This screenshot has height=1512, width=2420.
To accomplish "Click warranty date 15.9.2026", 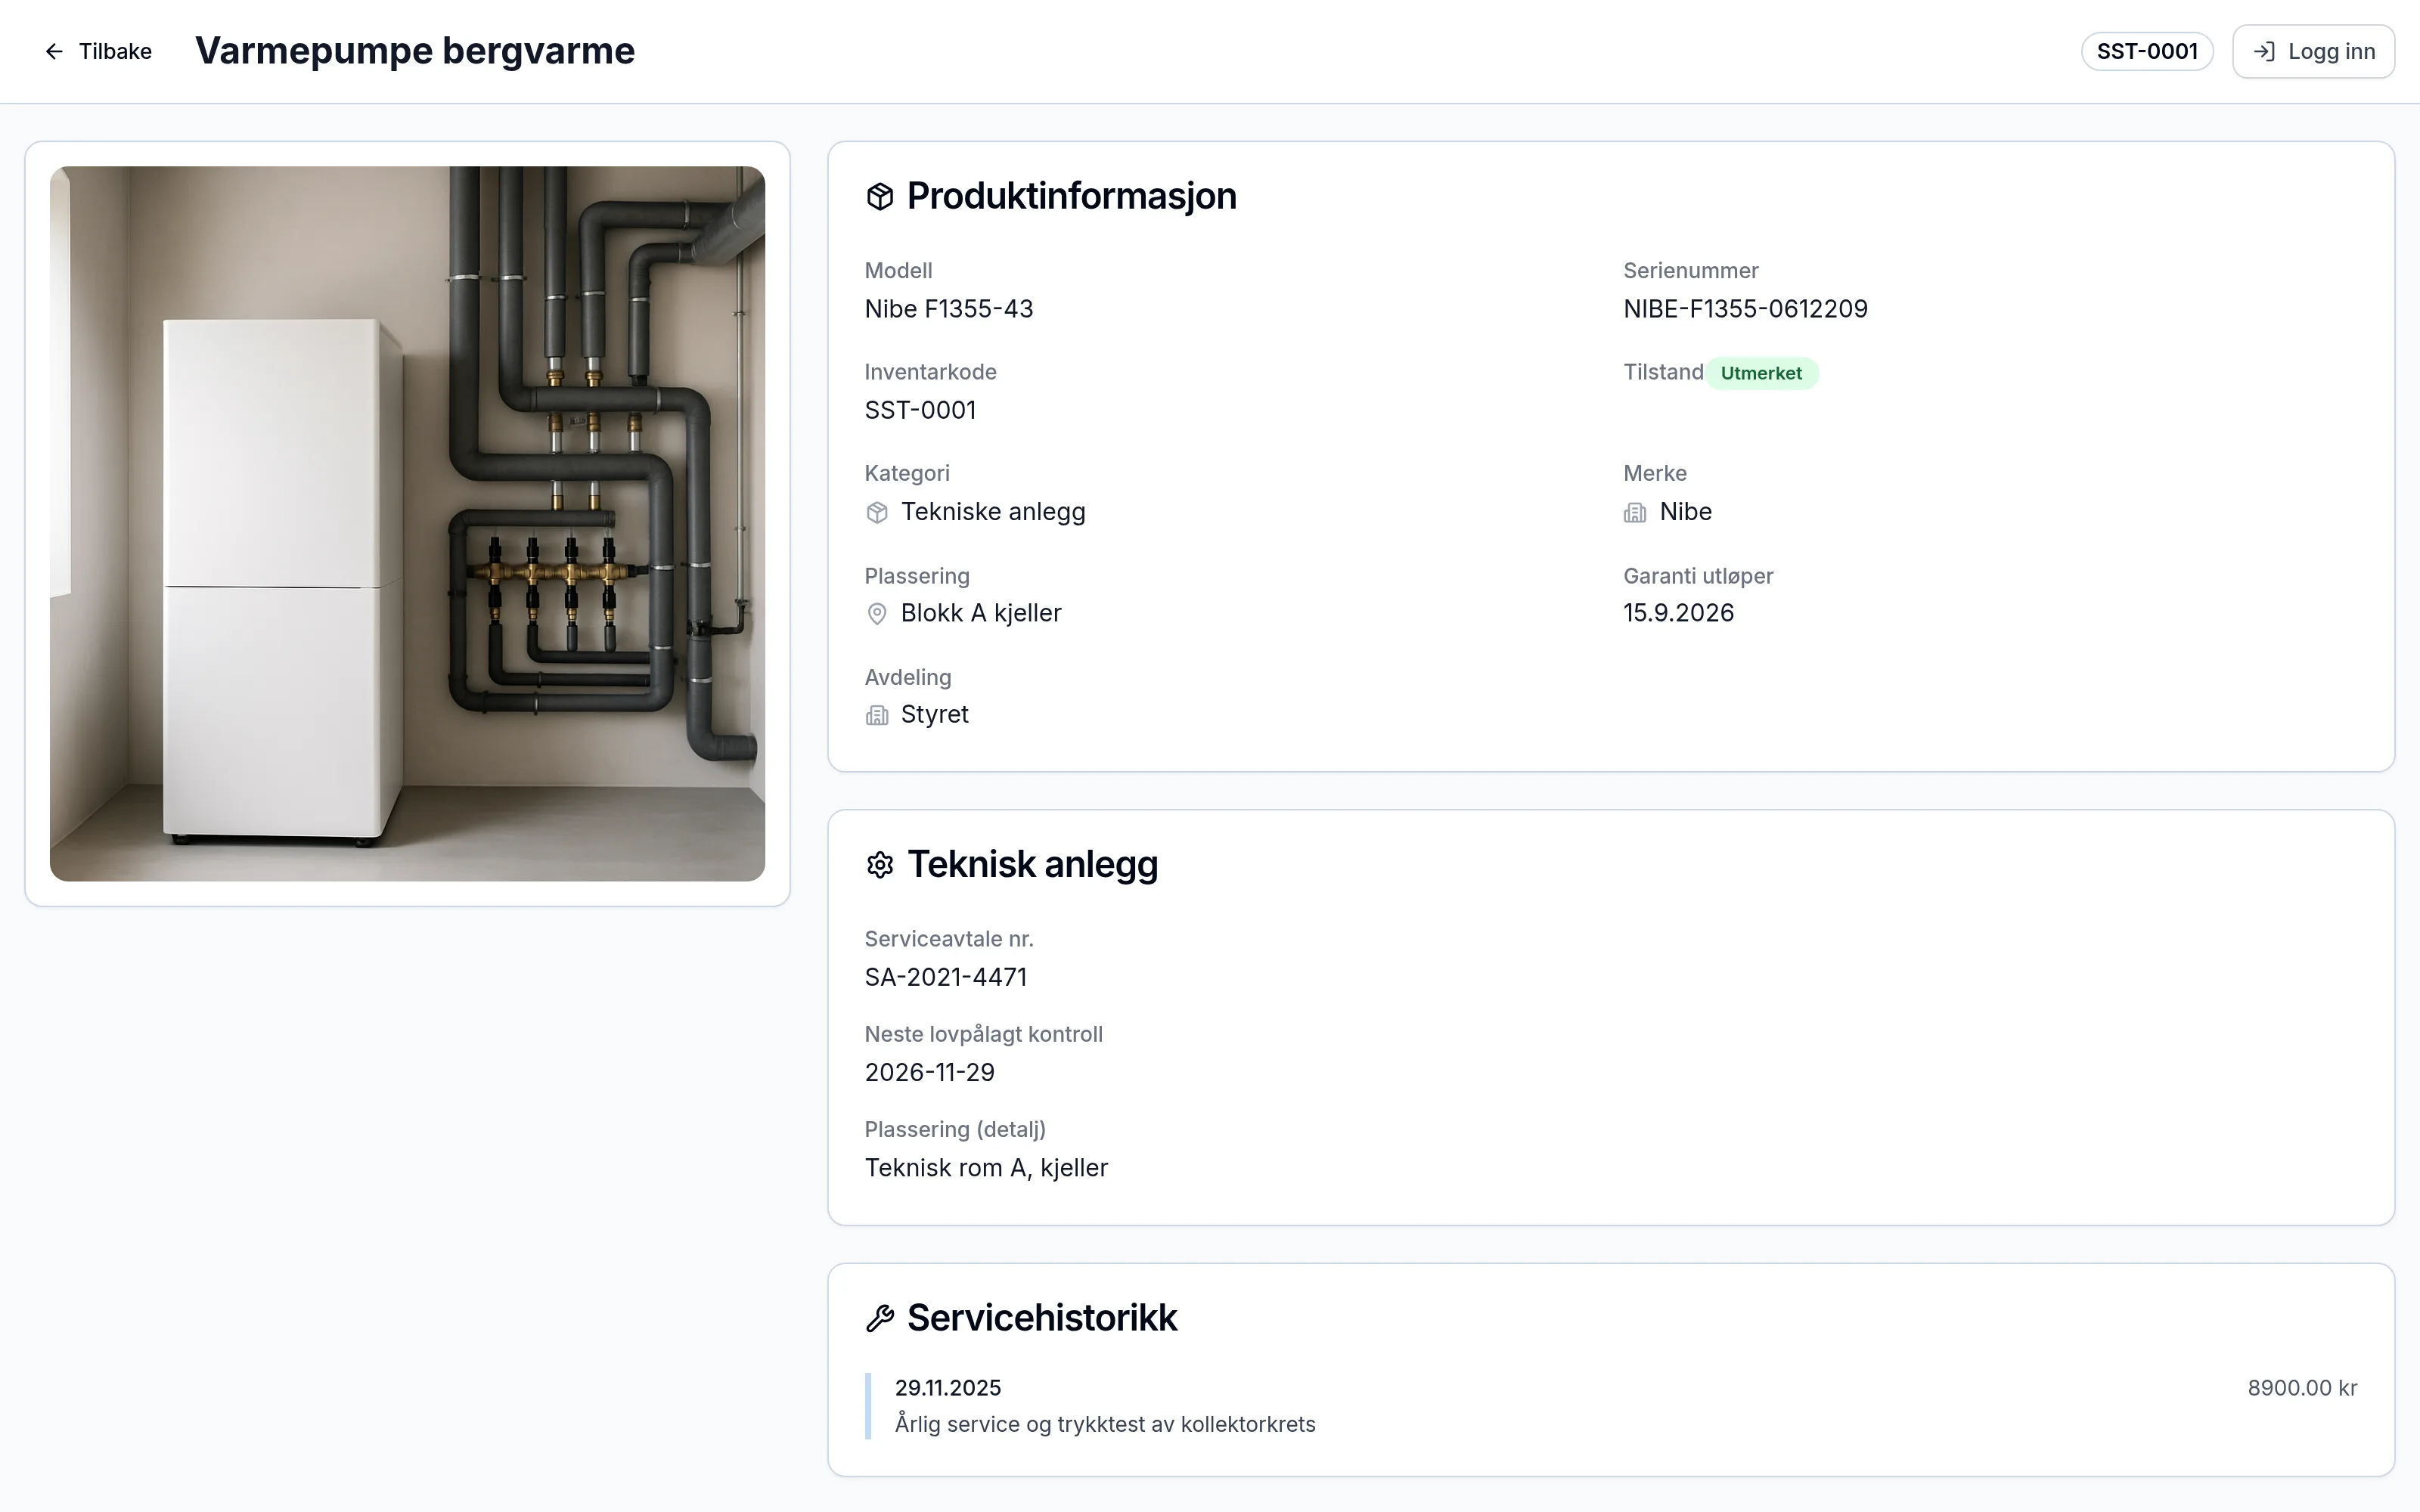I will (x=1678, y=613).
